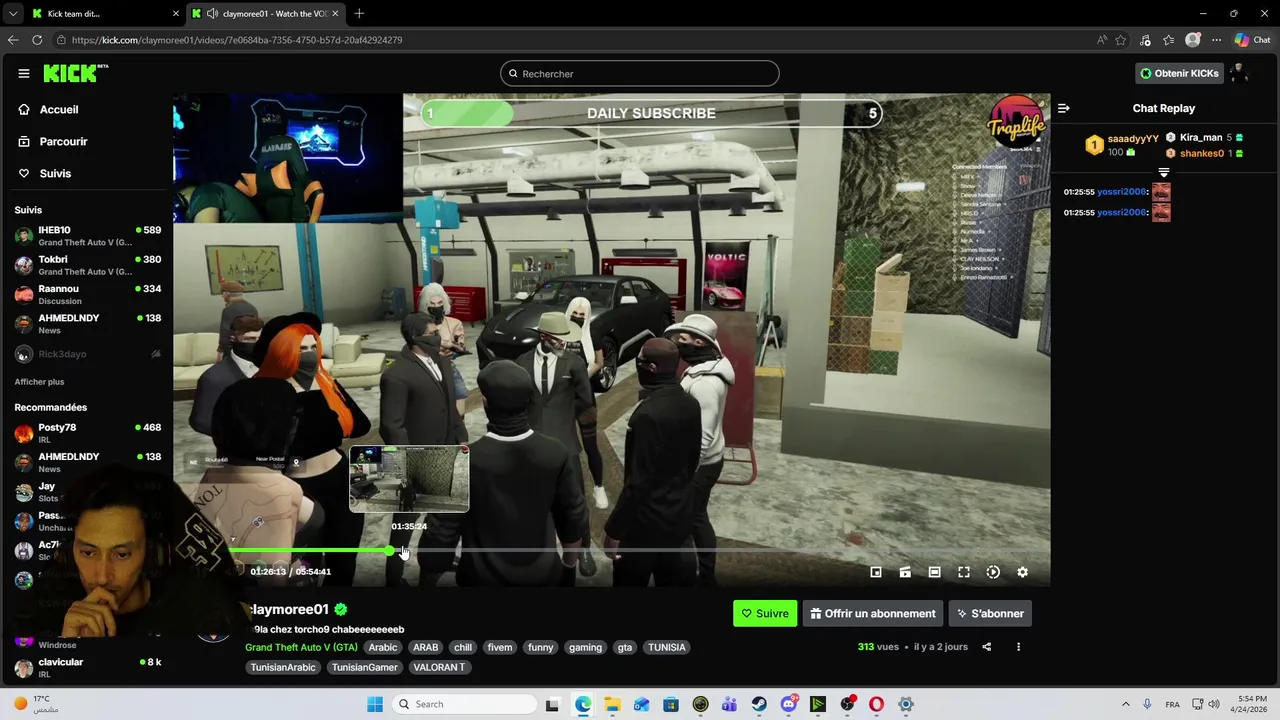Open the Posty78 recommended channel
The image size is (1280, 720).
point(87,433)
